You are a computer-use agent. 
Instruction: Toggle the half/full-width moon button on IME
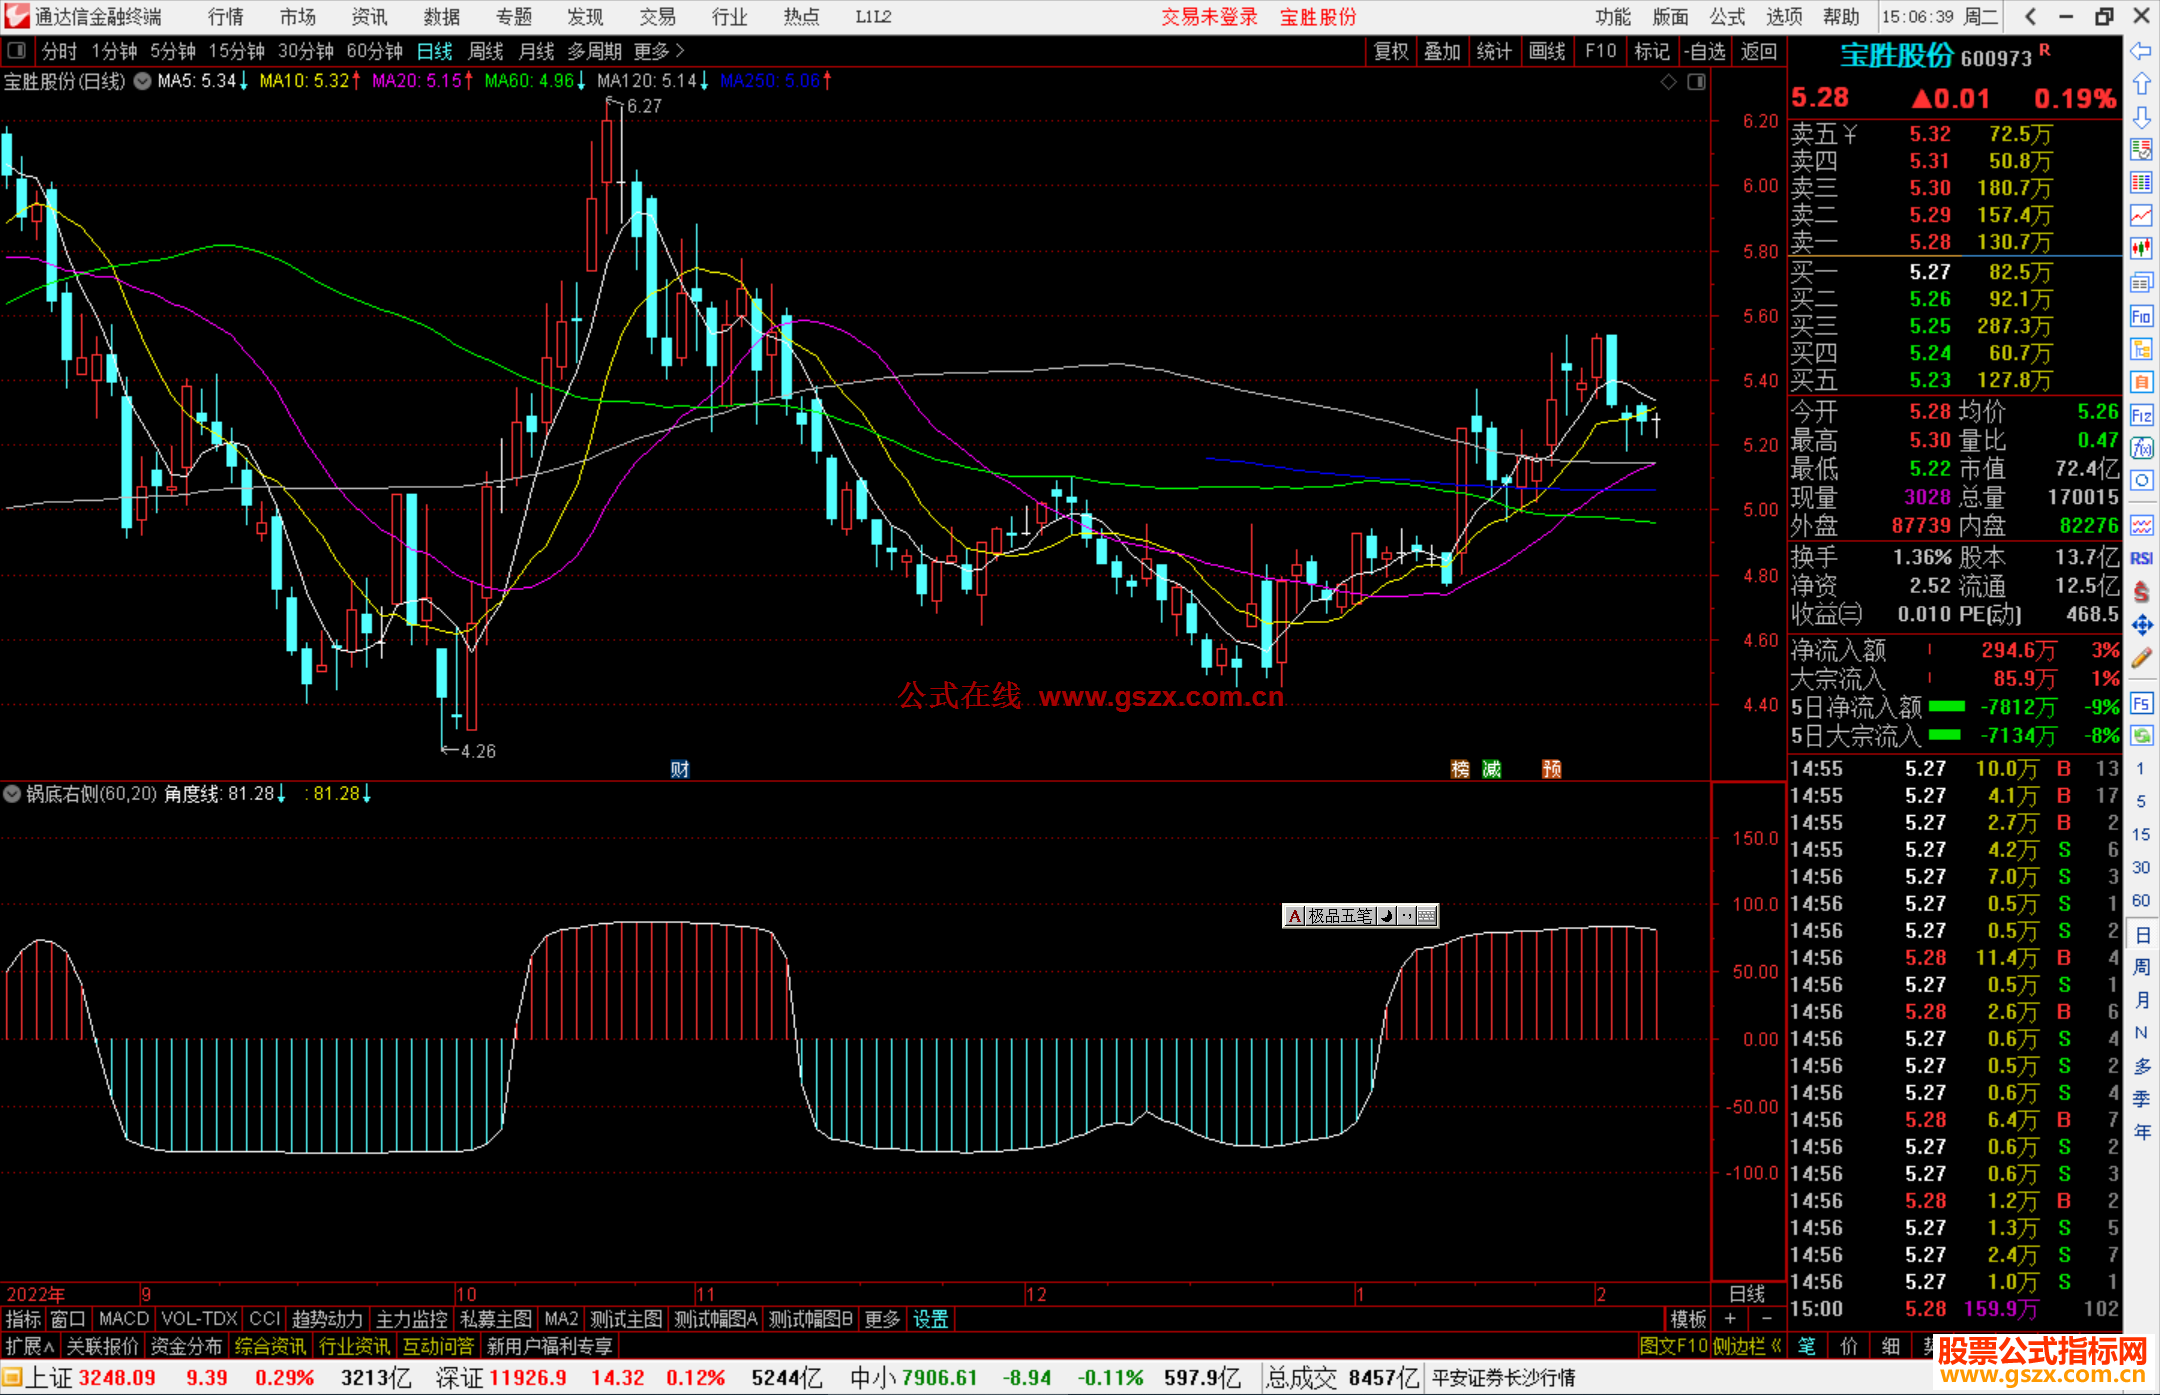(x=1386, y=916)
